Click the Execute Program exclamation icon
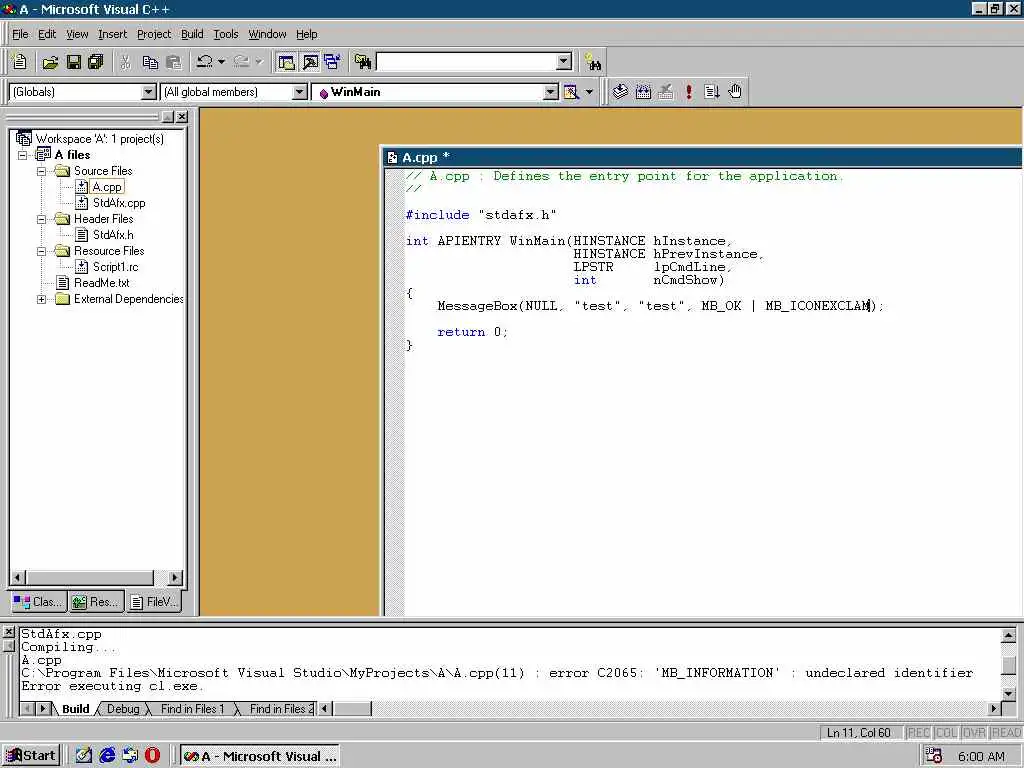The height and width of the screenshot is (768, 1024). tap(688, 91)
